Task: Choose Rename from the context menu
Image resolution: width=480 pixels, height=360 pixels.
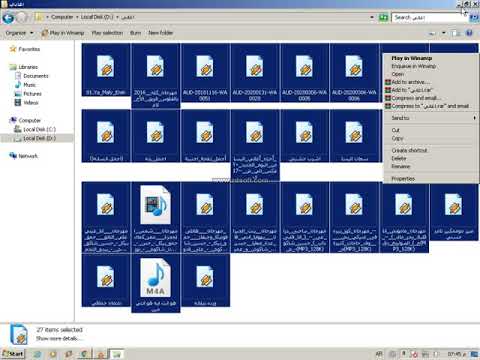Action: [431, 166]
